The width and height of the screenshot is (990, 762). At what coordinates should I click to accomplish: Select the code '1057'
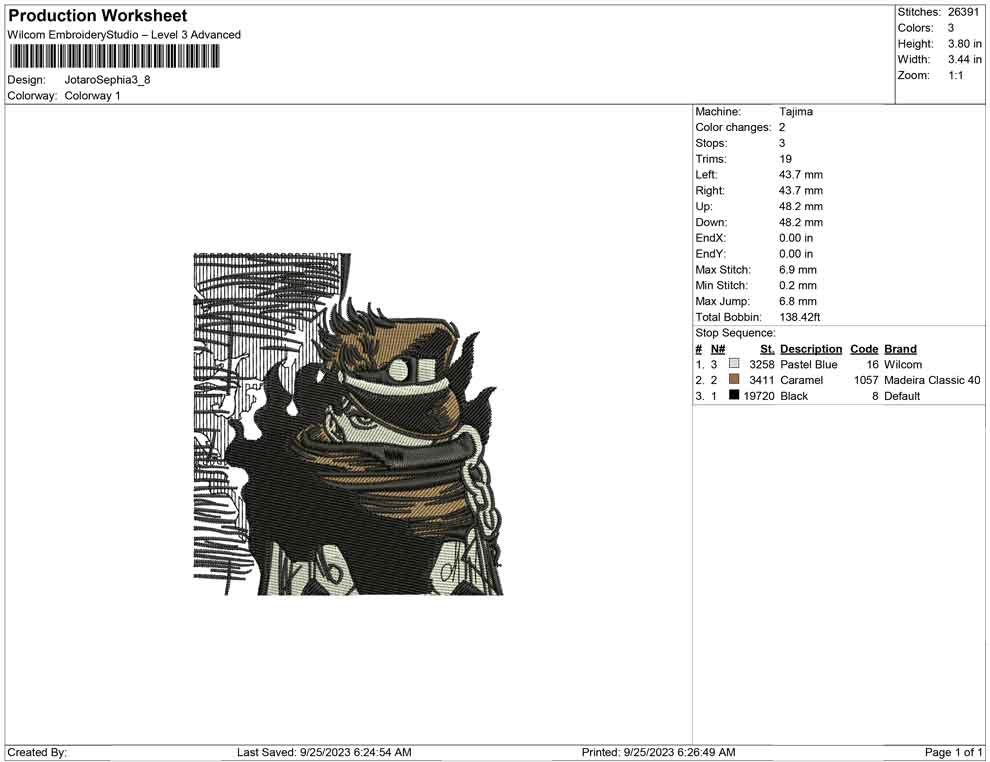pos(866,380)
